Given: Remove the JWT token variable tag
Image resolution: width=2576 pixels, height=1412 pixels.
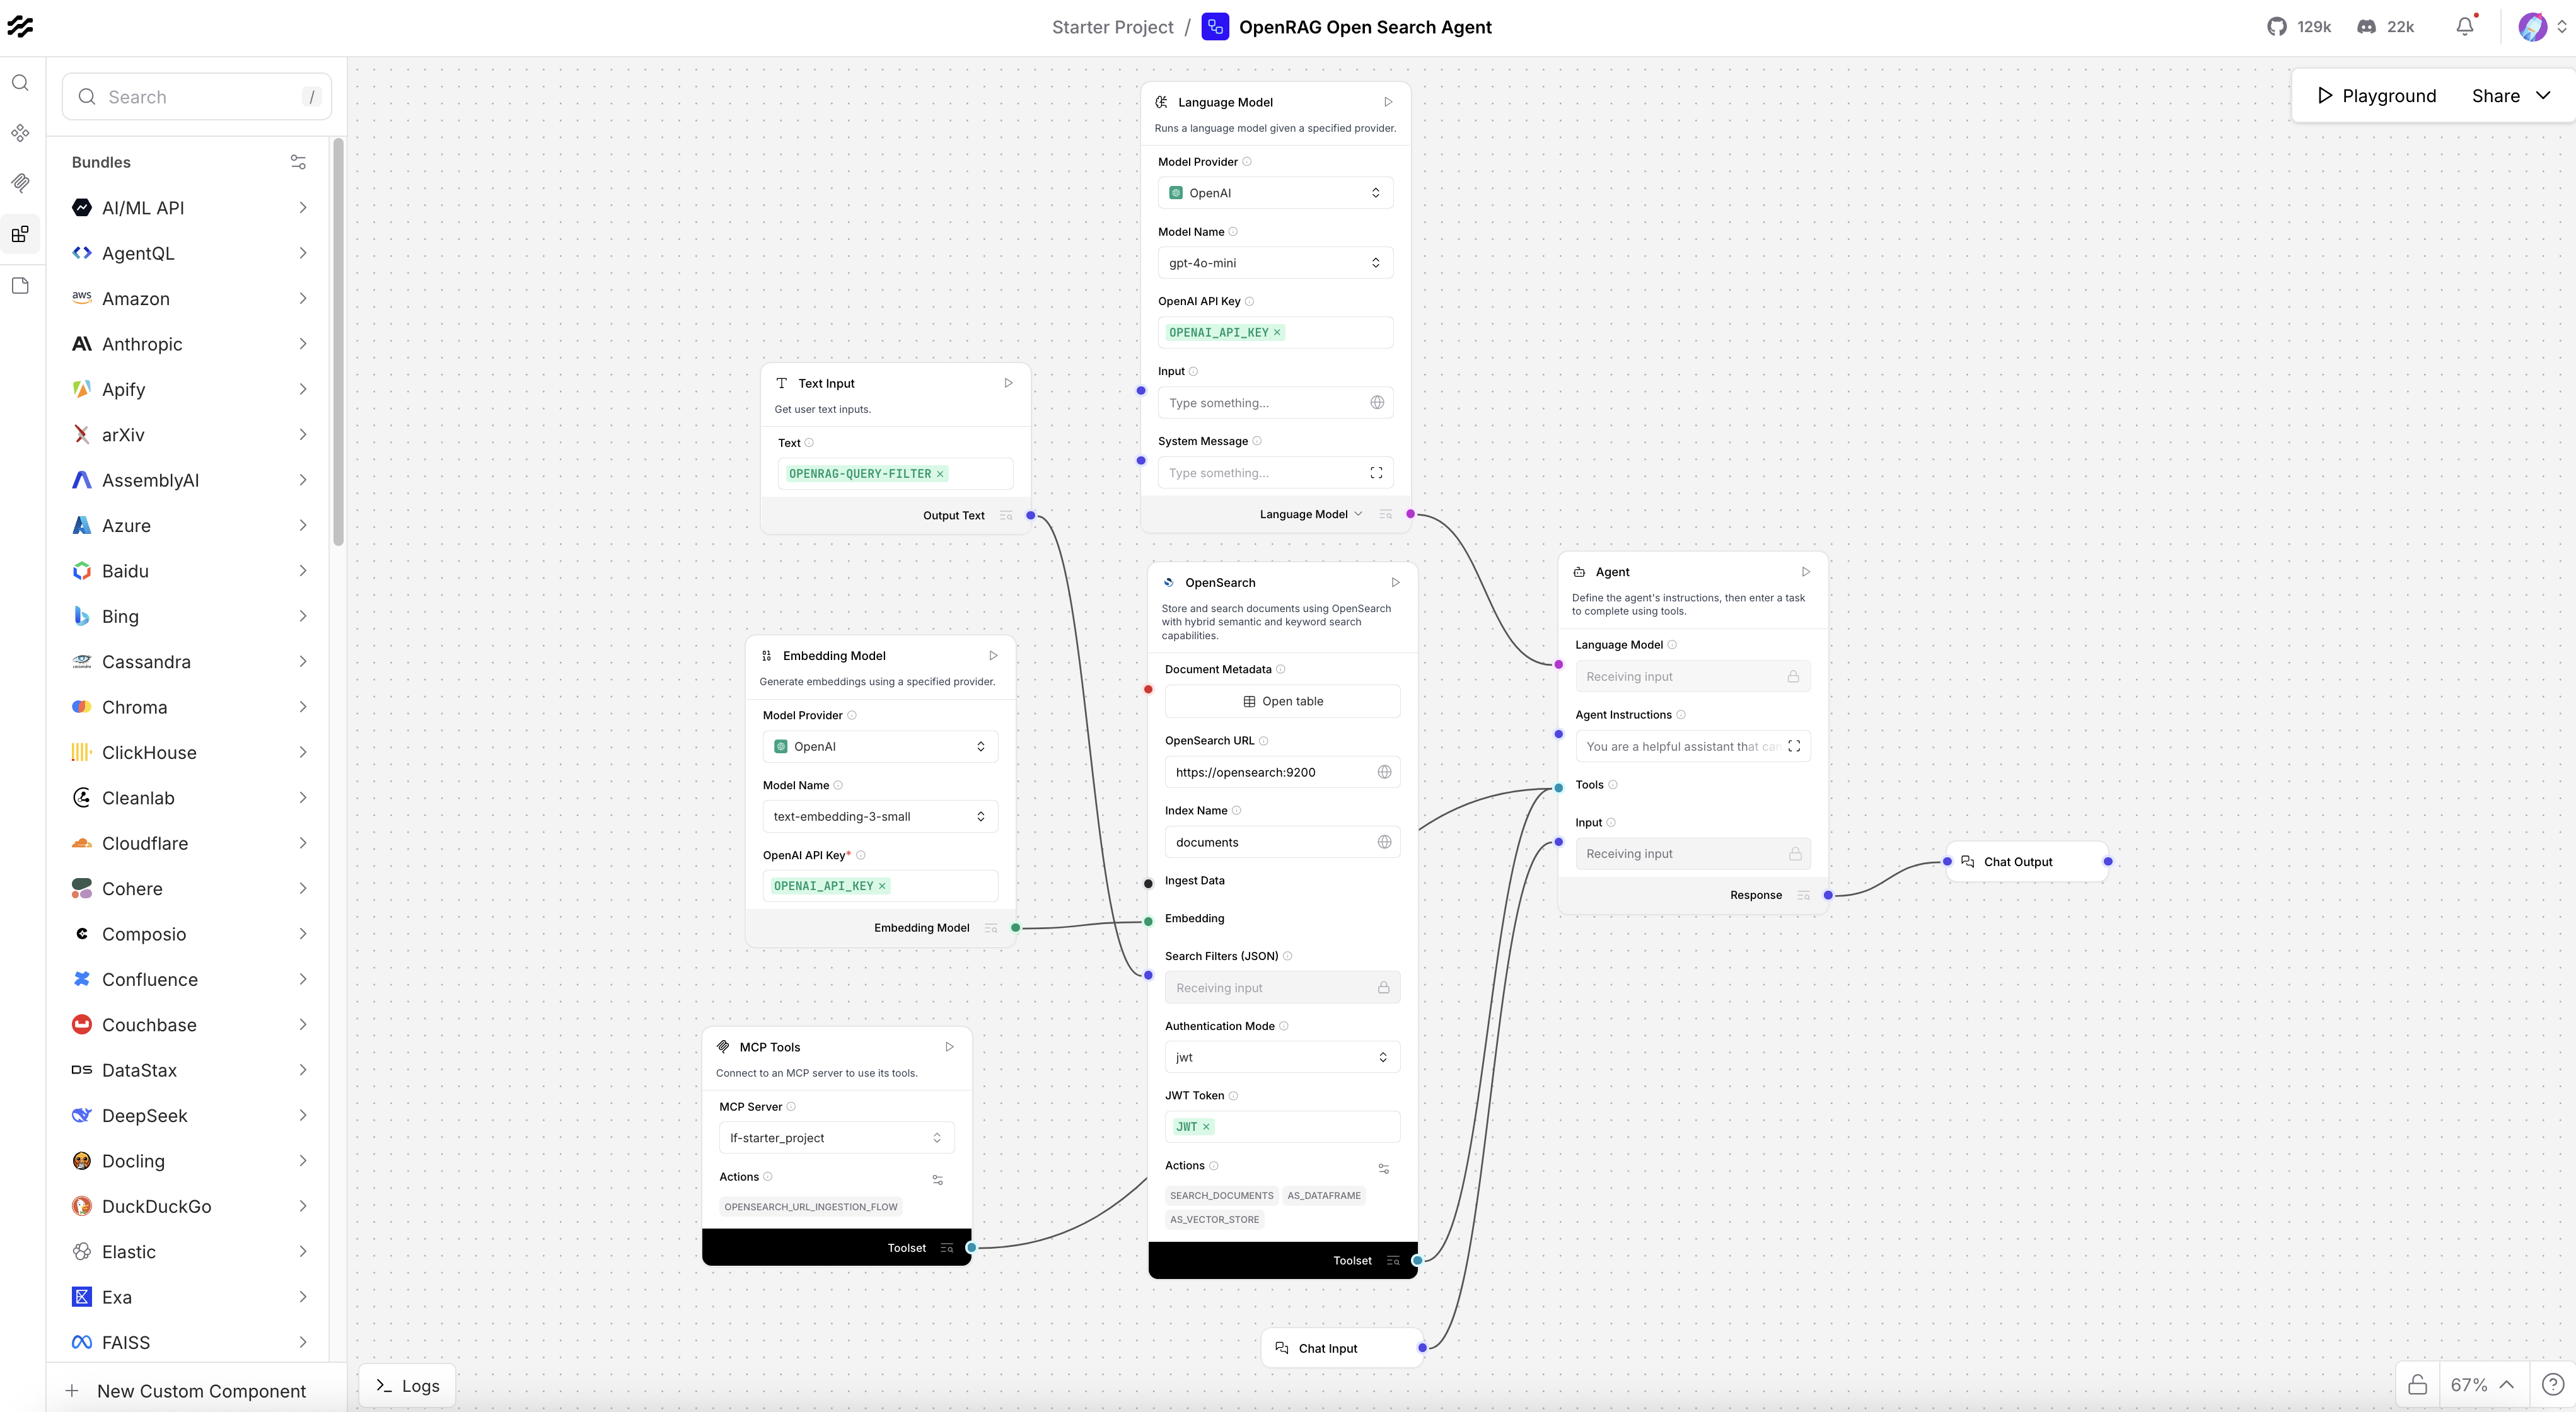Looking at the screenshot, I should (x=1206, y=1127).
